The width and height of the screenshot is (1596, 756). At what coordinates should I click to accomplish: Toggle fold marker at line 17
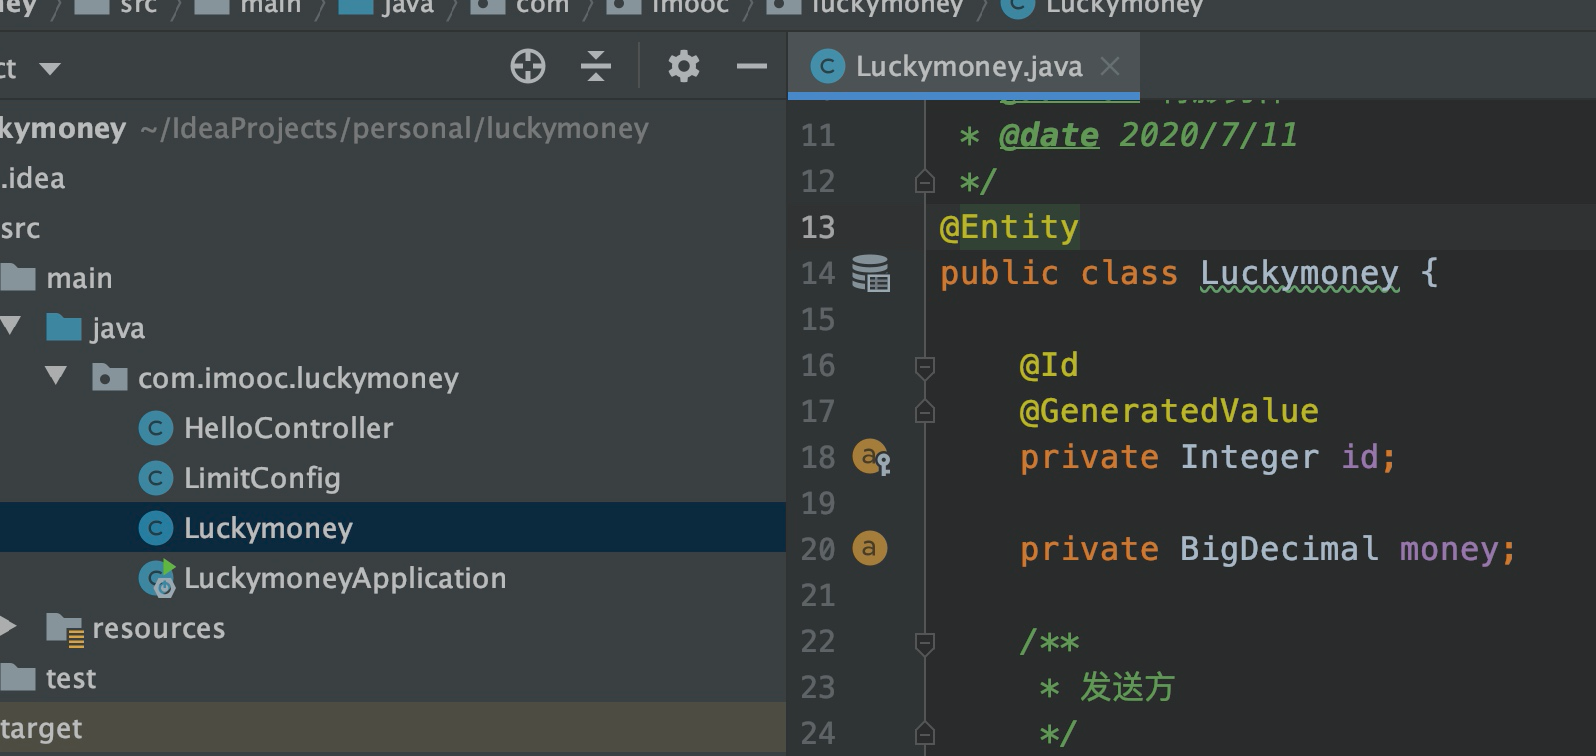pyautogui.click(x=925, y=411)
